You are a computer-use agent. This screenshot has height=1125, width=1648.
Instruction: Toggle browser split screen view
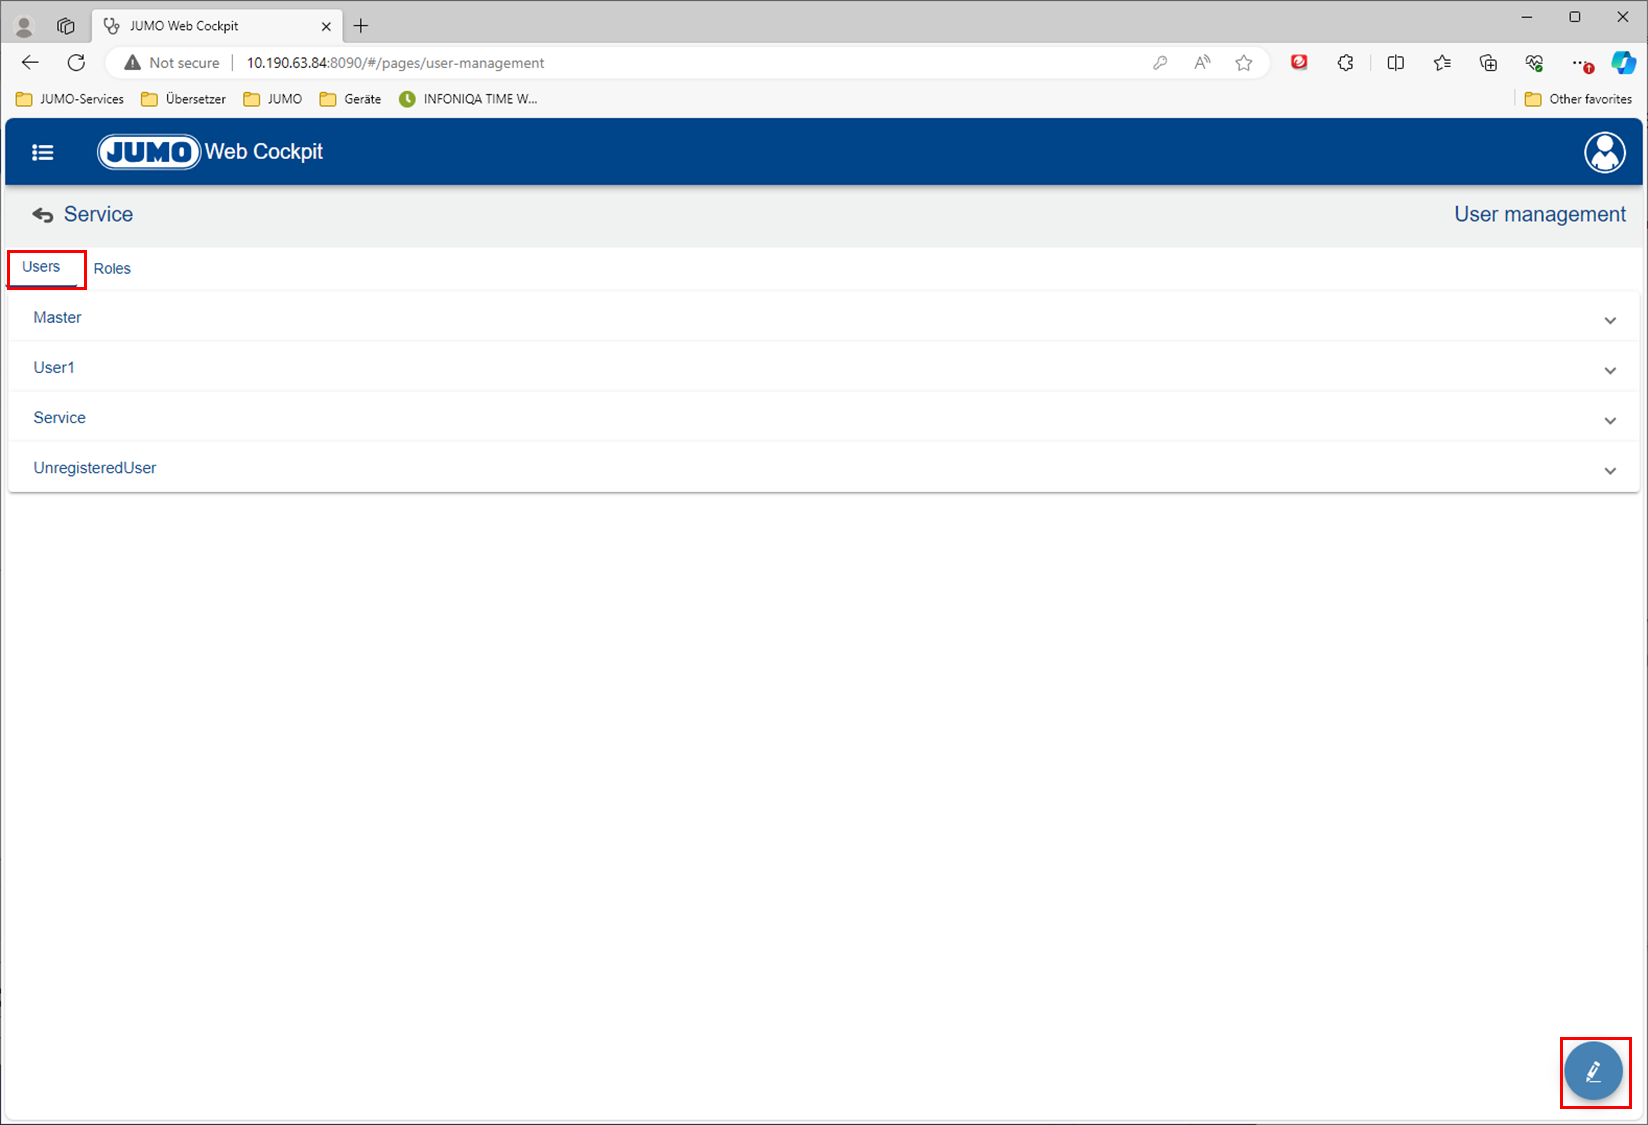[x=1395, y=63]
